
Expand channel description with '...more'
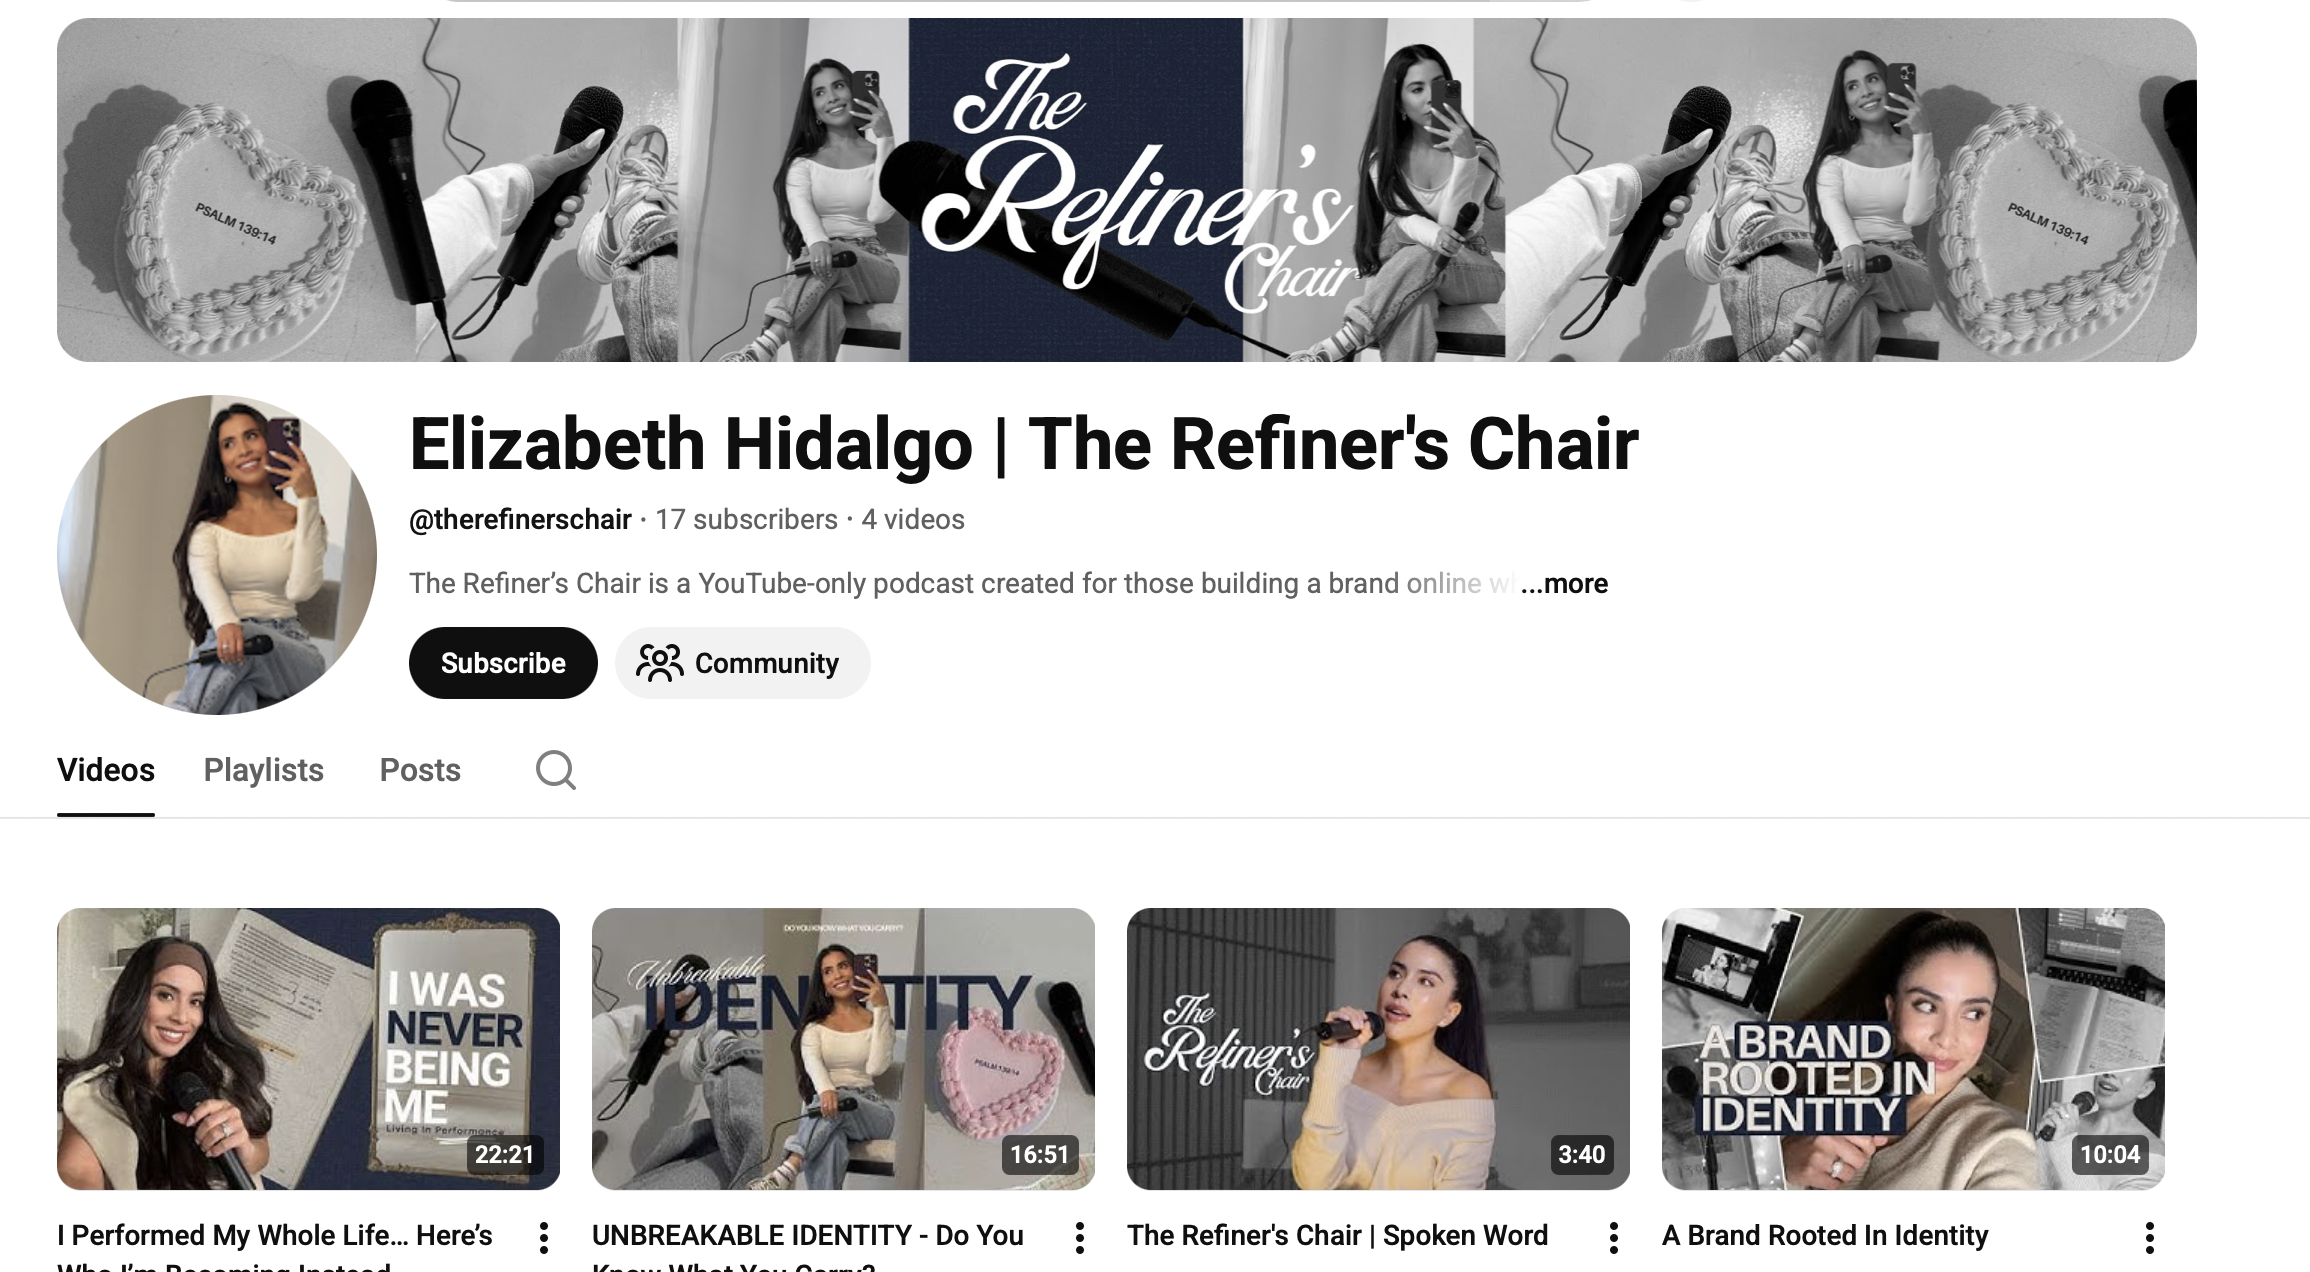pyautogui.click(x=1564, y=583)
